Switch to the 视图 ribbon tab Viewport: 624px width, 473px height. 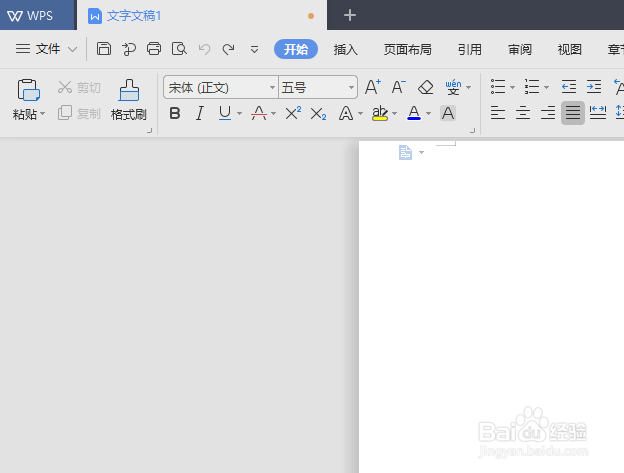(569, 50)
